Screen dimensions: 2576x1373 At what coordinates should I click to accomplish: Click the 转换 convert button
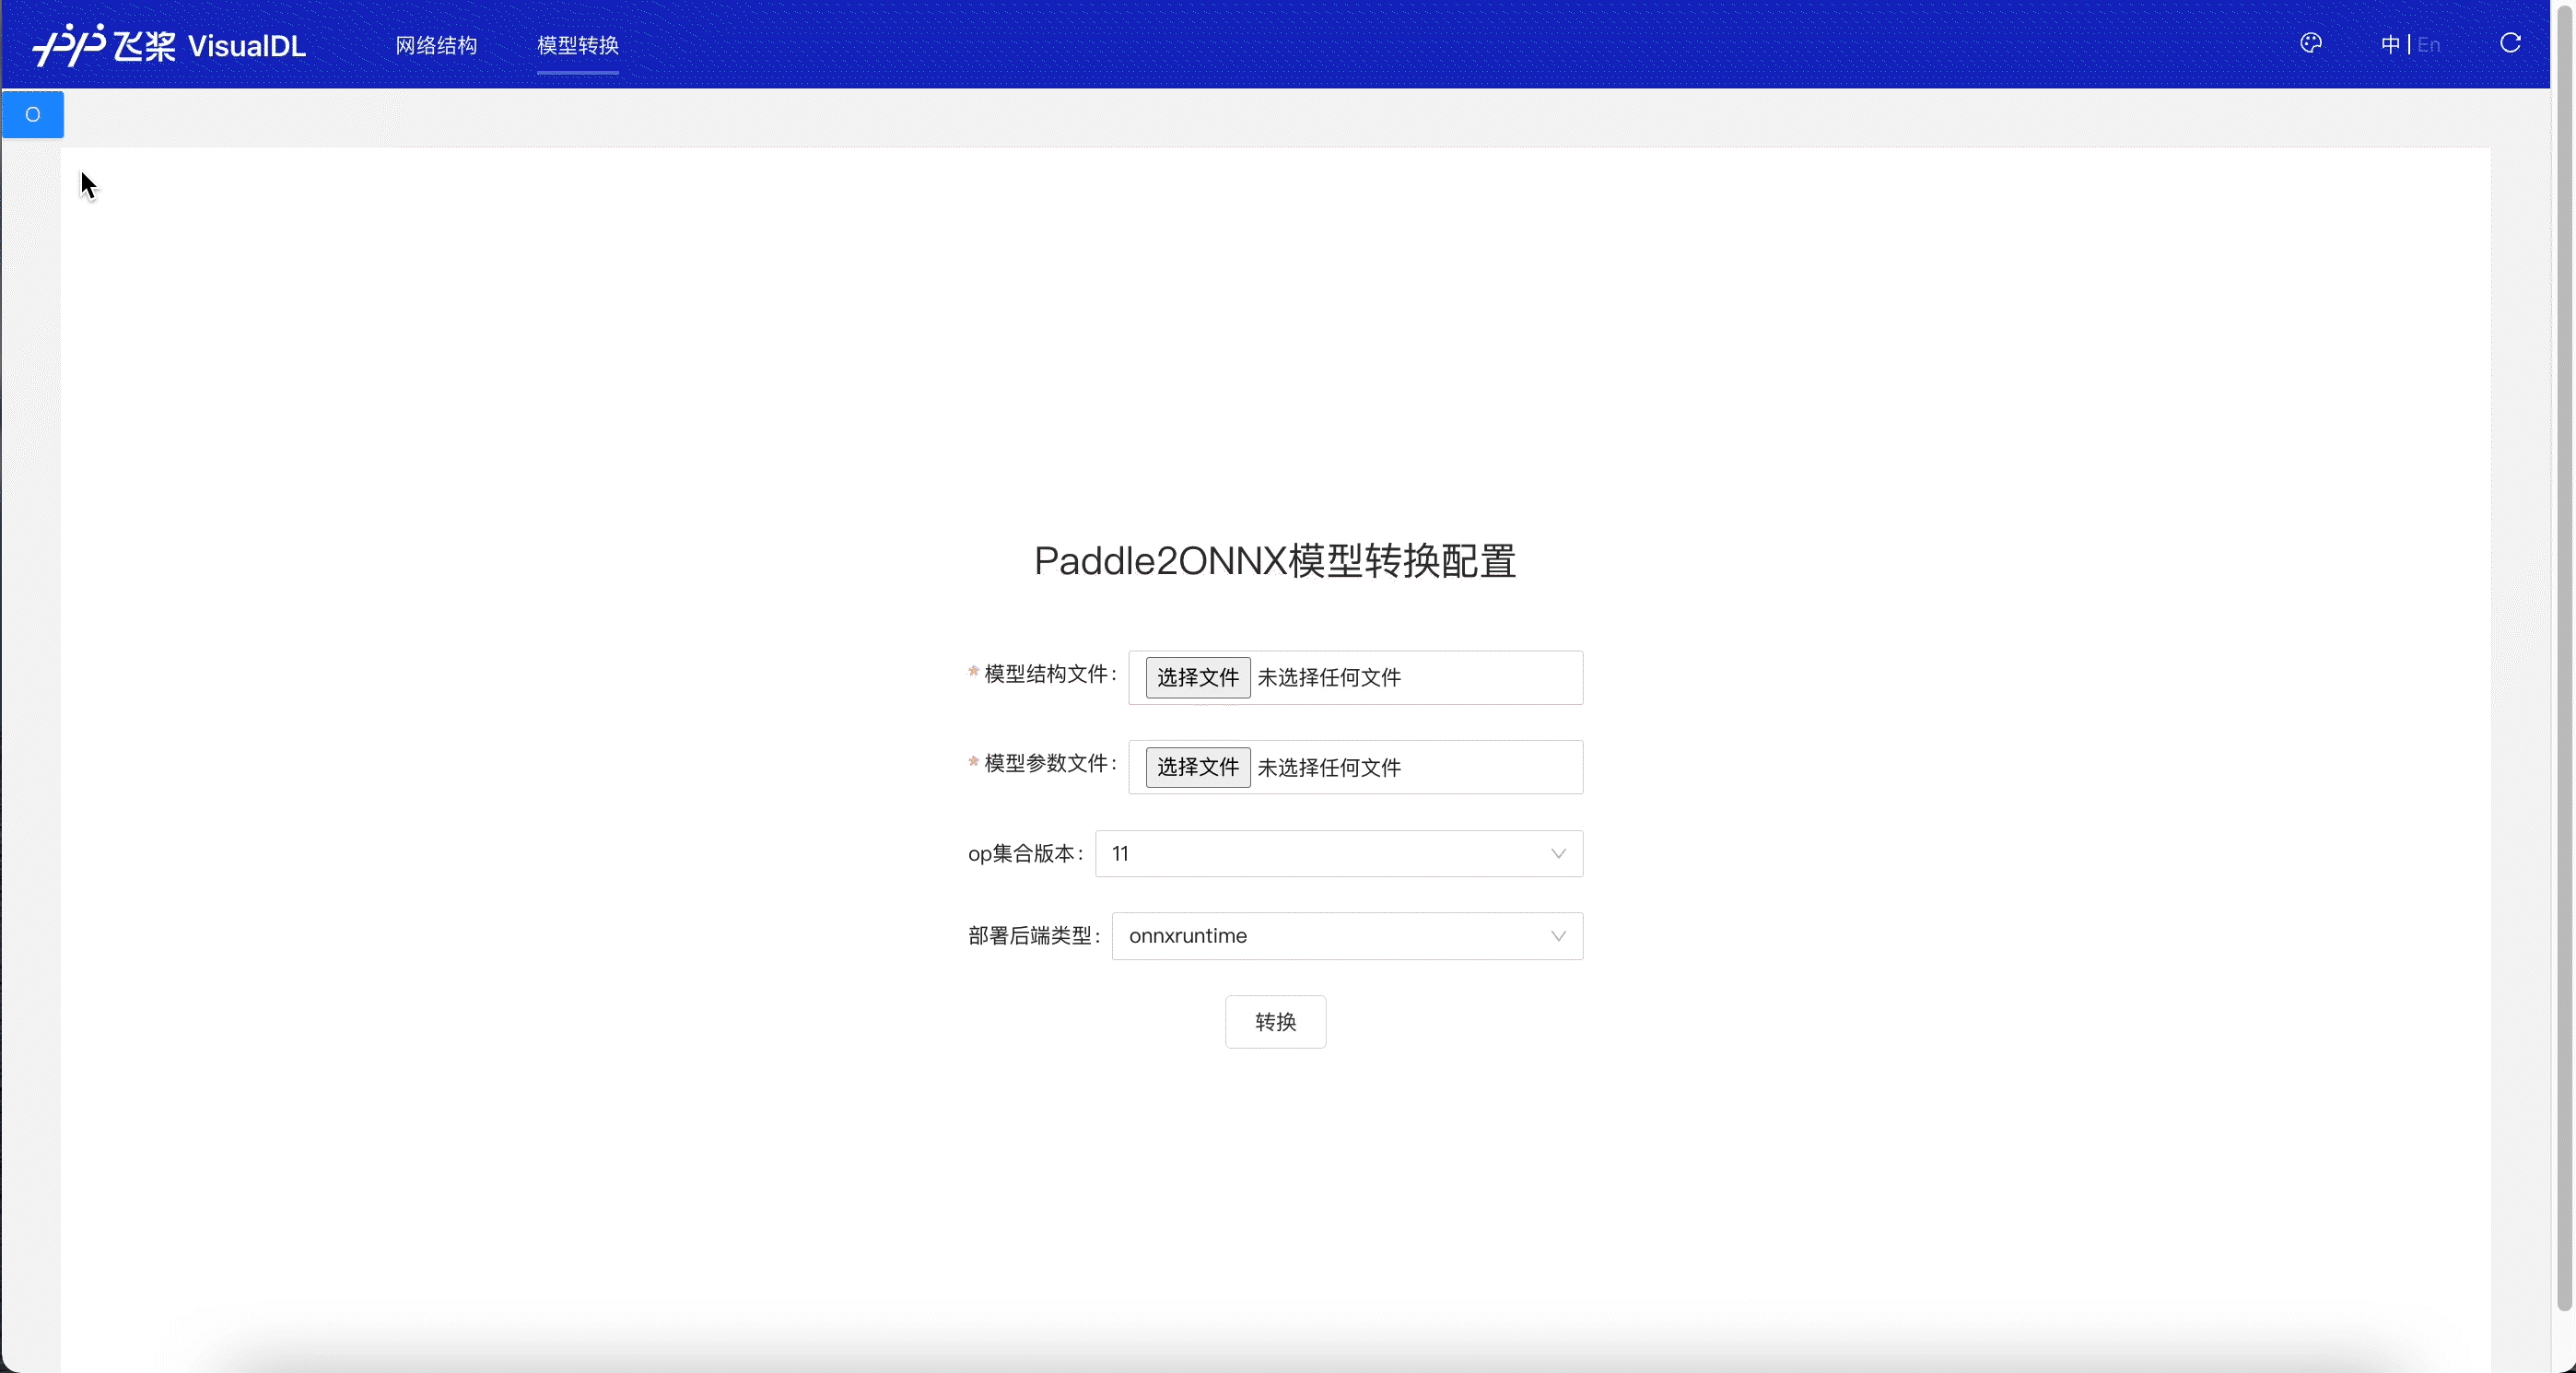click(x=1275, y=1021)
